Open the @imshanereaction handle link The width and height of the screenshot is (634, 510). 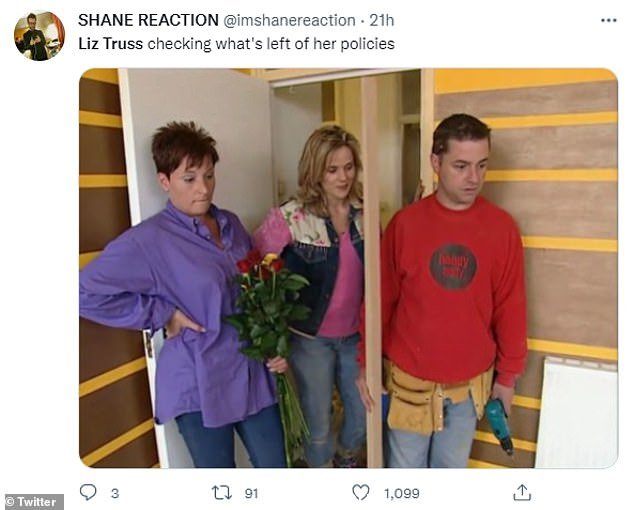click(290, 20)
